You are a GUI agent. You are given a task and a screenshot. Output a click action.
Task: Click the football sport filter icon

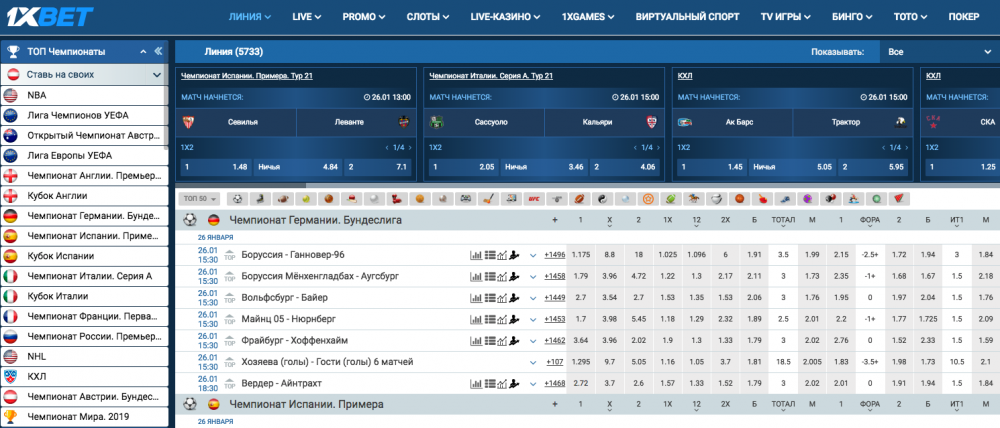235,198
